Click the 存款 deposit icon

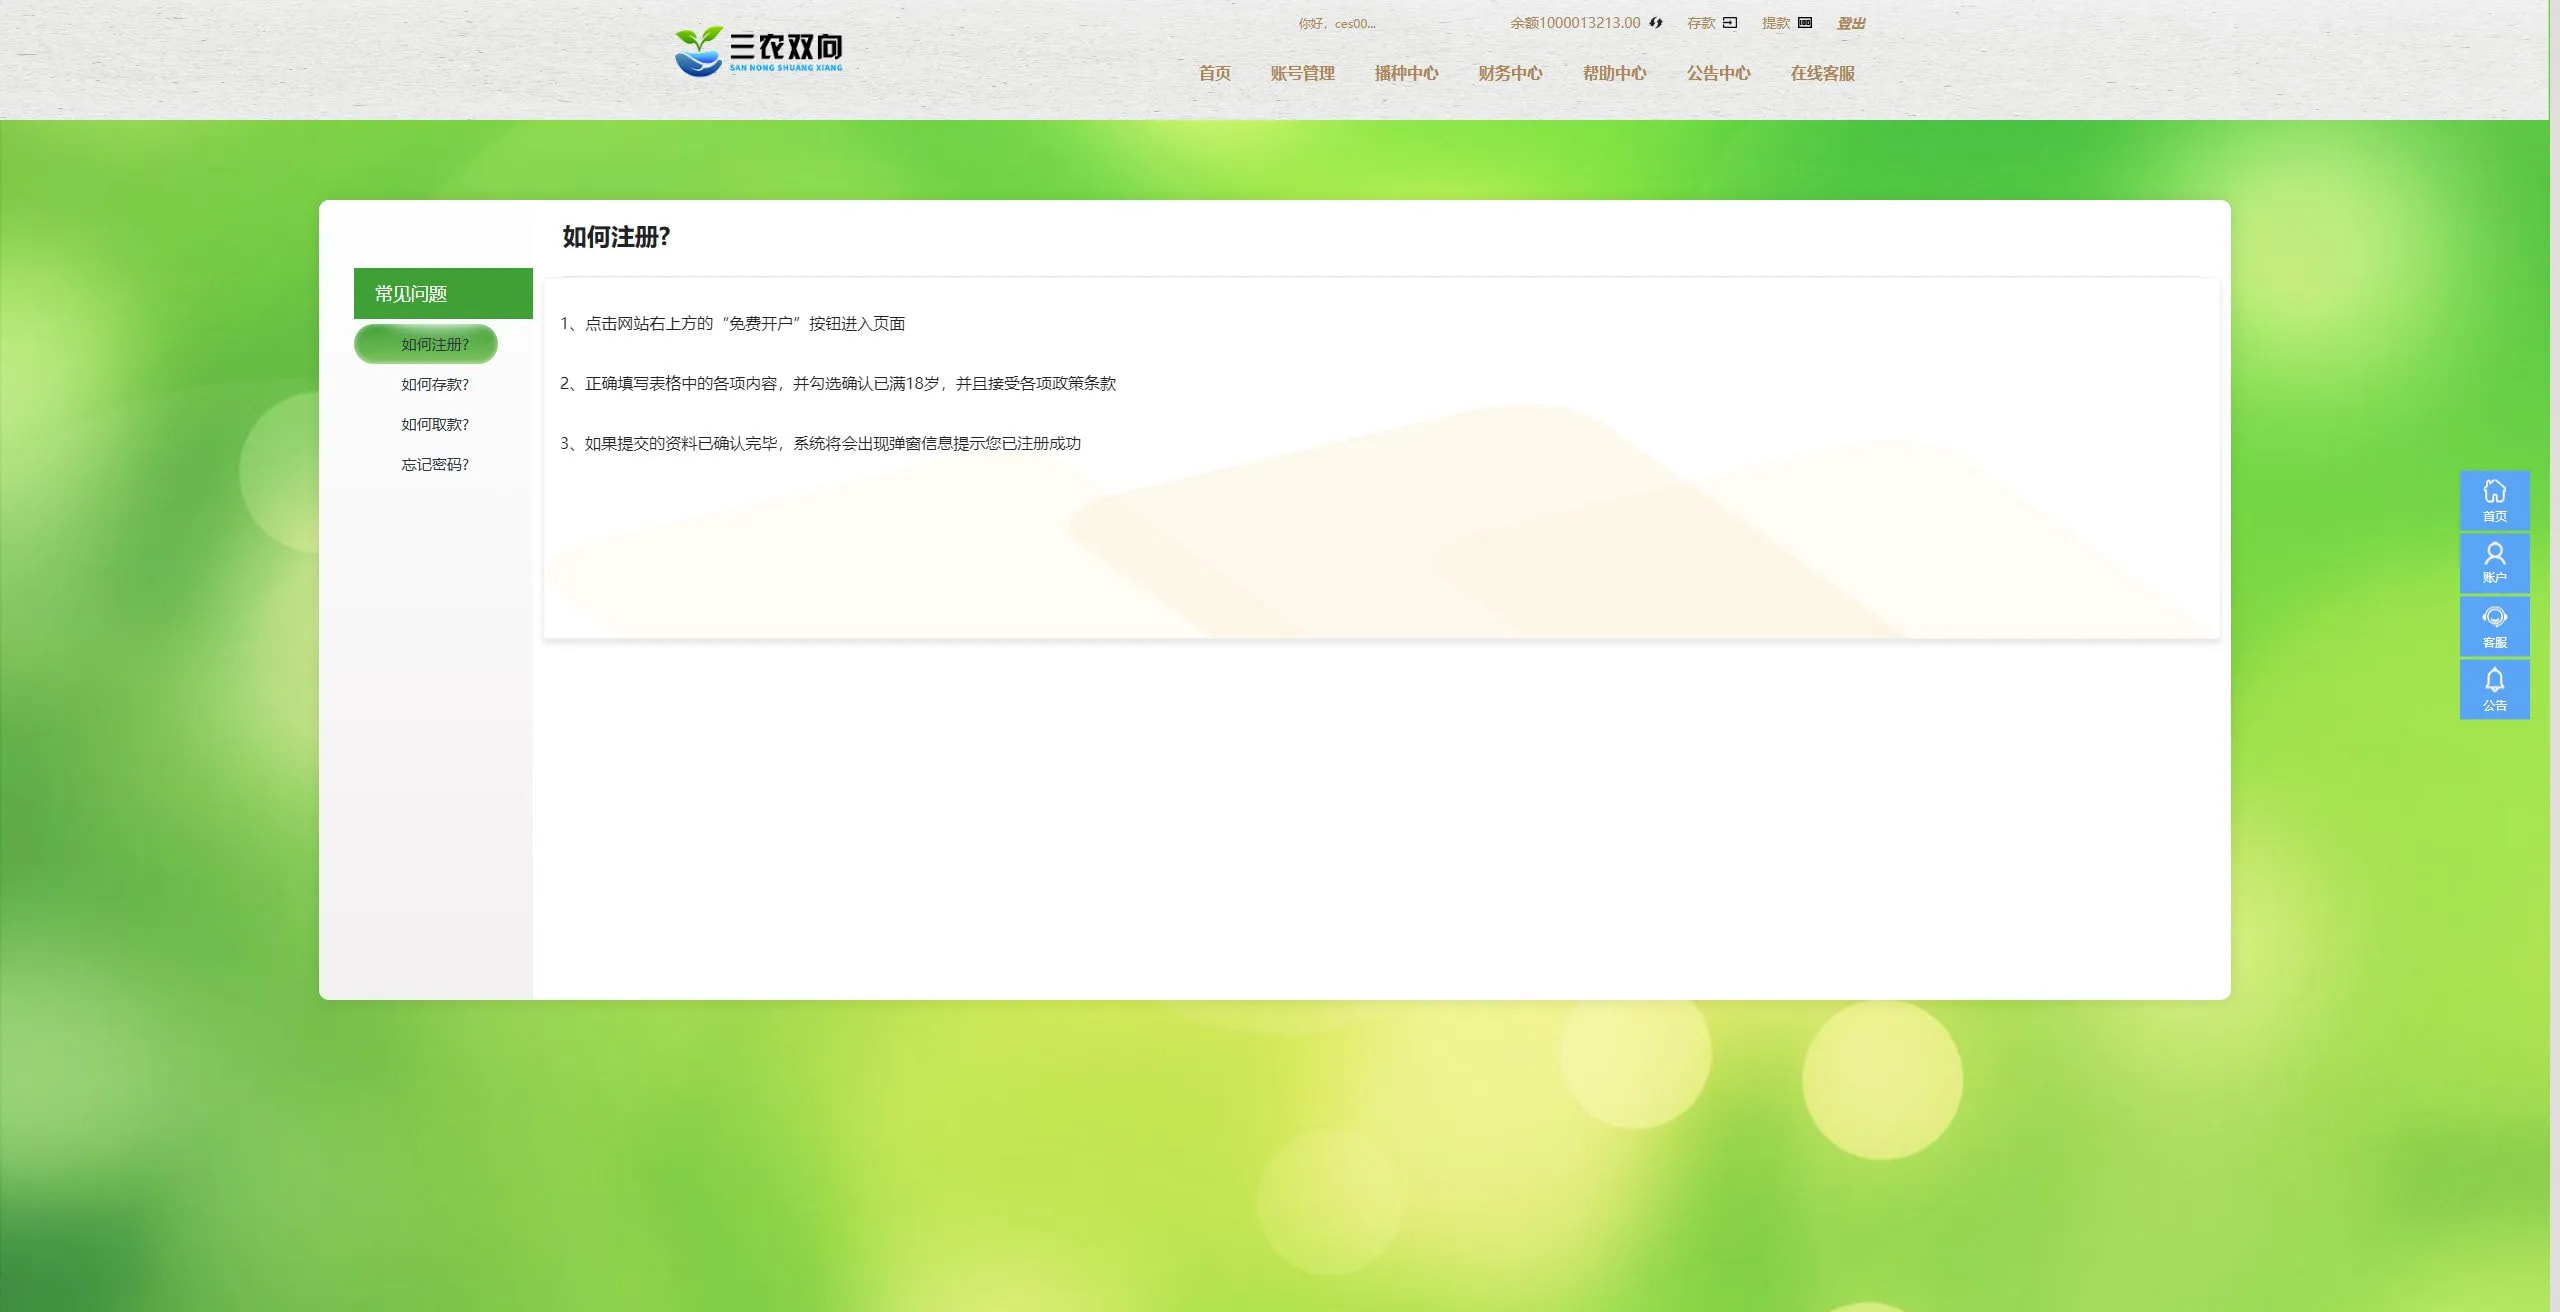tap(1730, 23)
